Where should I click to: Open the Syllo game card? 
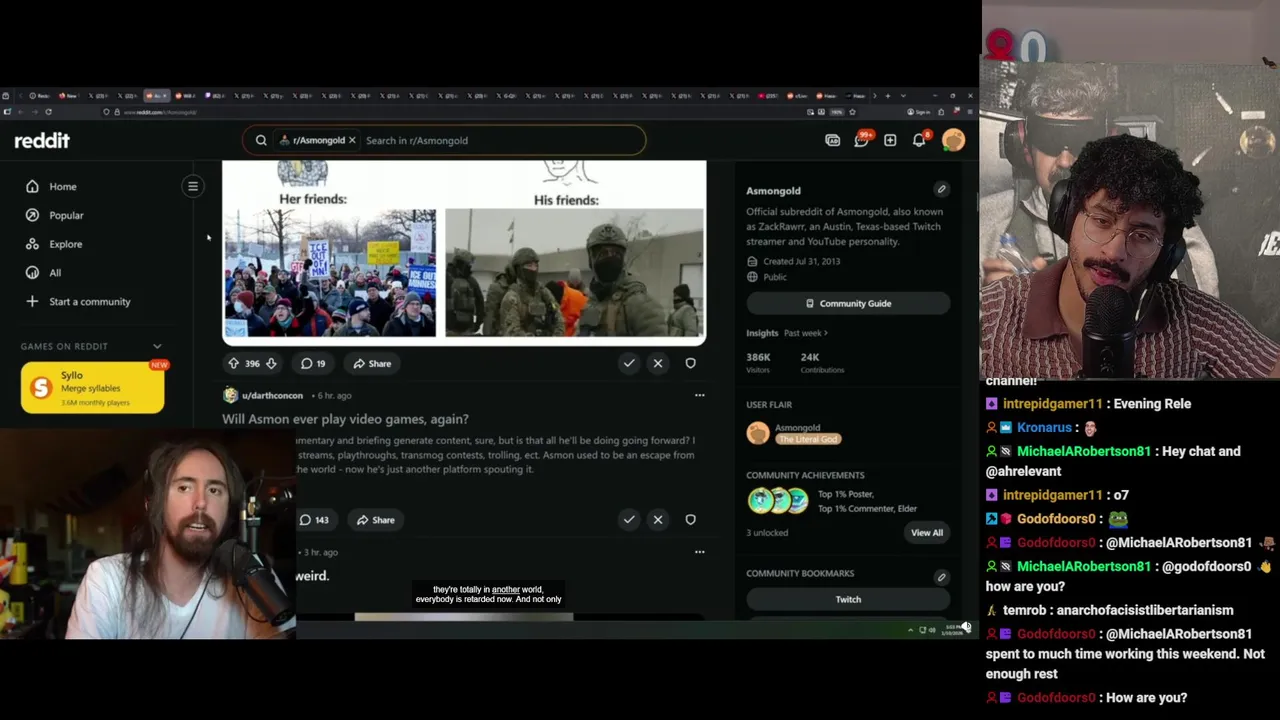pos(93,388)
